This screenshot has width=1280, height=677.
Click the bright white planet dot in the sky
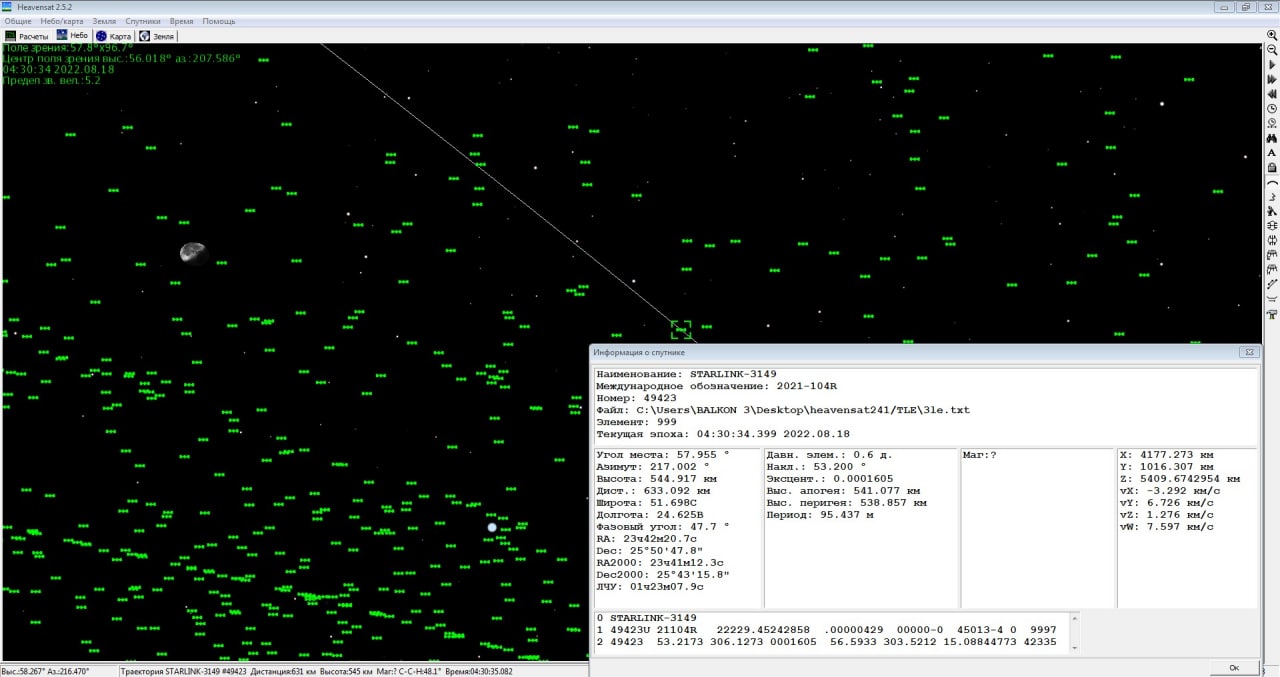(x=492, y=527)
